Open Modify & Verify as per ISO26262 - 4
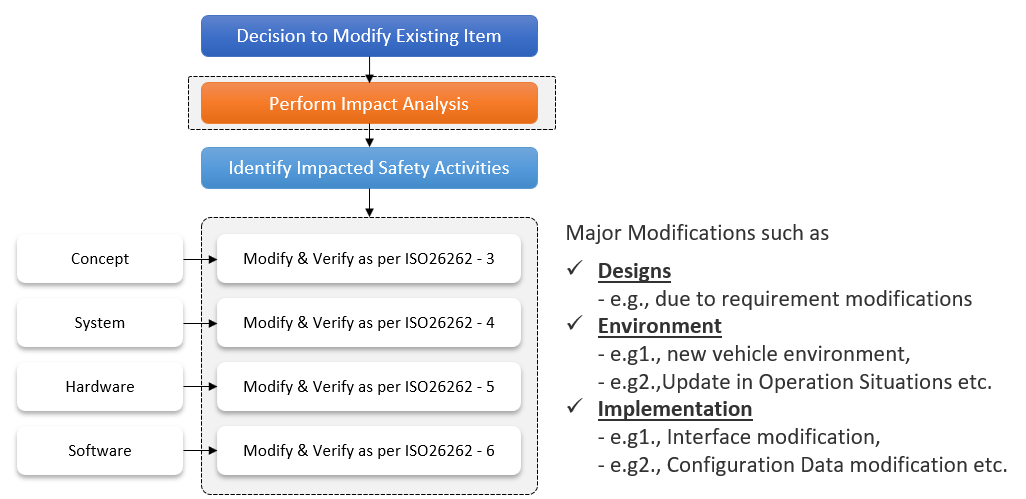The image size is (1026, 499). [369, 322]
